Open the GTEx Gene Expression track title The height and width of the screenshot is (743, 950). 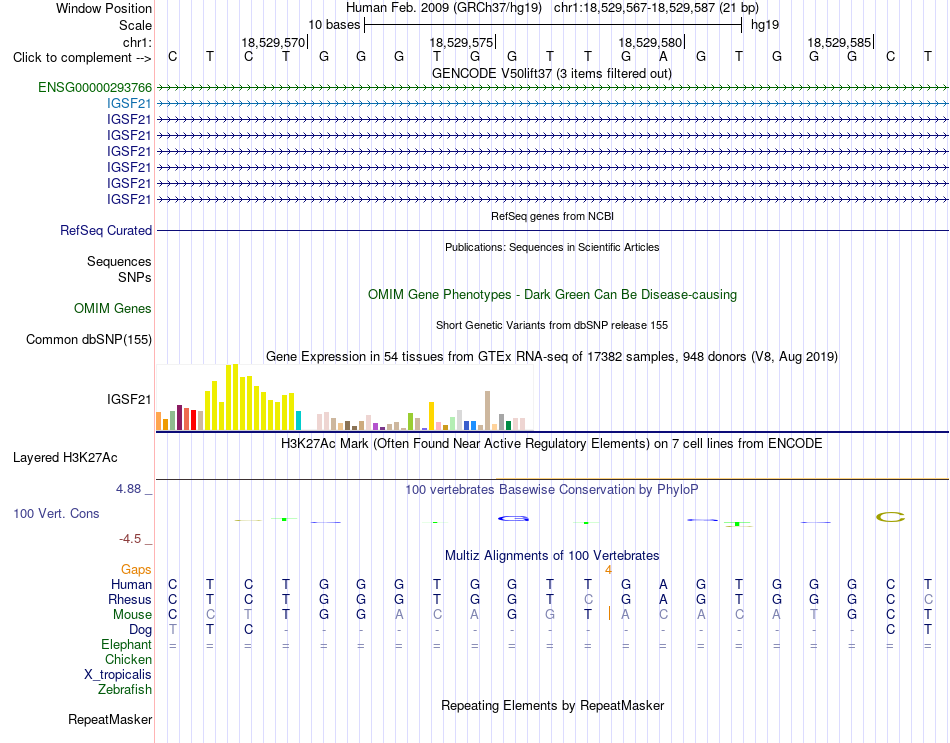[x=552, y=356]
